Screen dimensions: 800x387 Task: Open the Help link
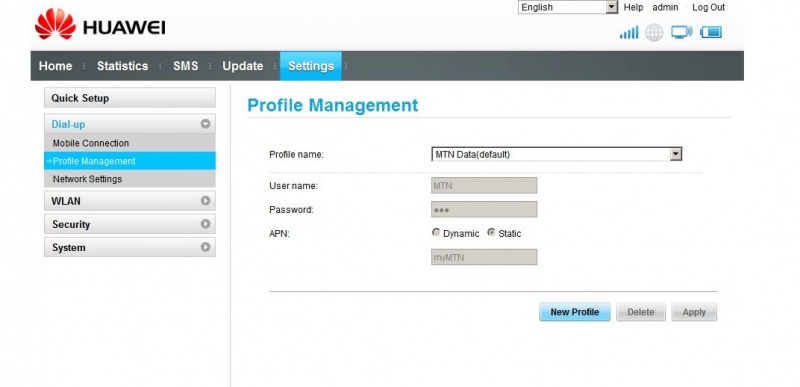point(633,7)
